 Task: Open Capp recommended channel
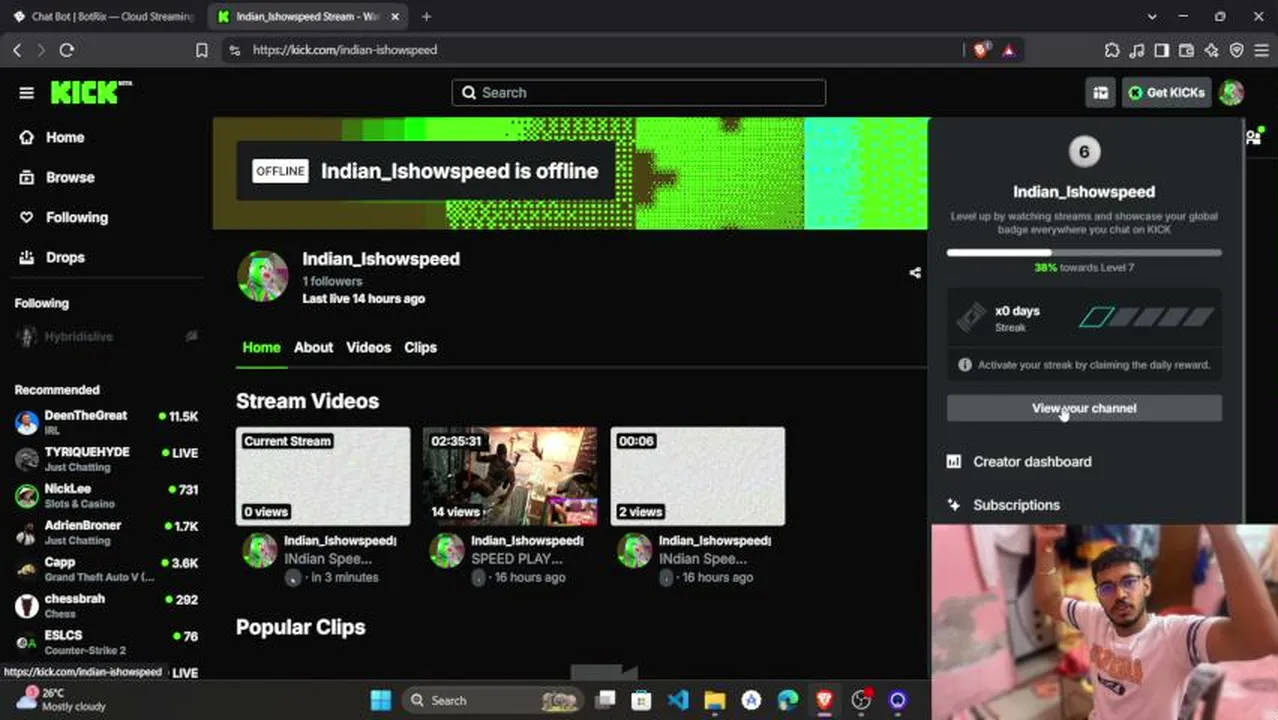106,568
